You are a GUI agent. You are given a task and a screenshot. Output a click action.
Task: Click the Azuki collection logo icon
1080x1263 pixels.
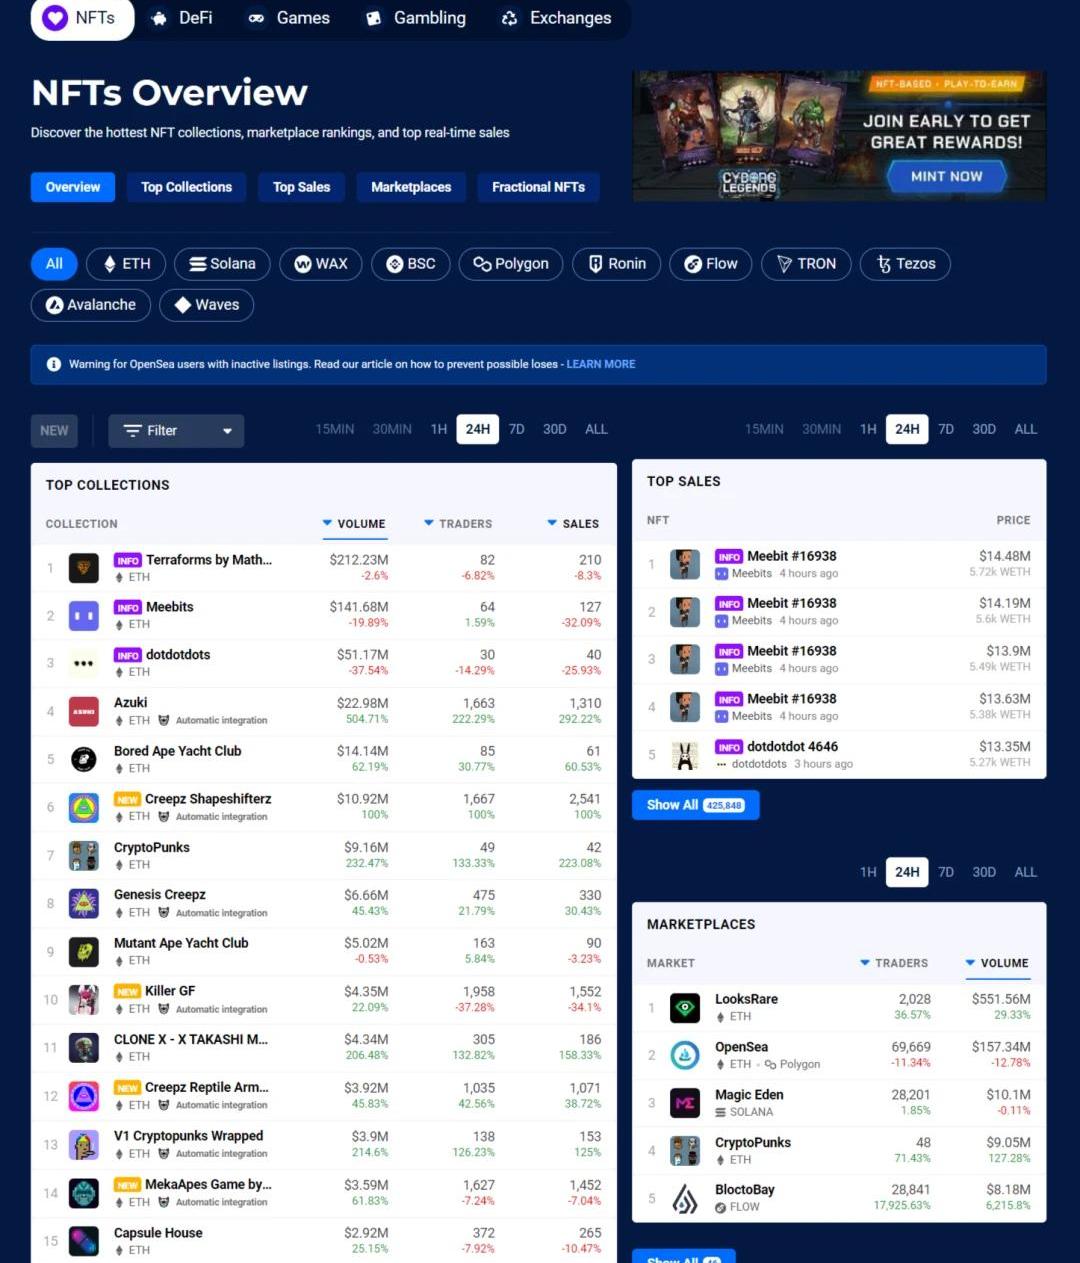click(x=84, y=711)
